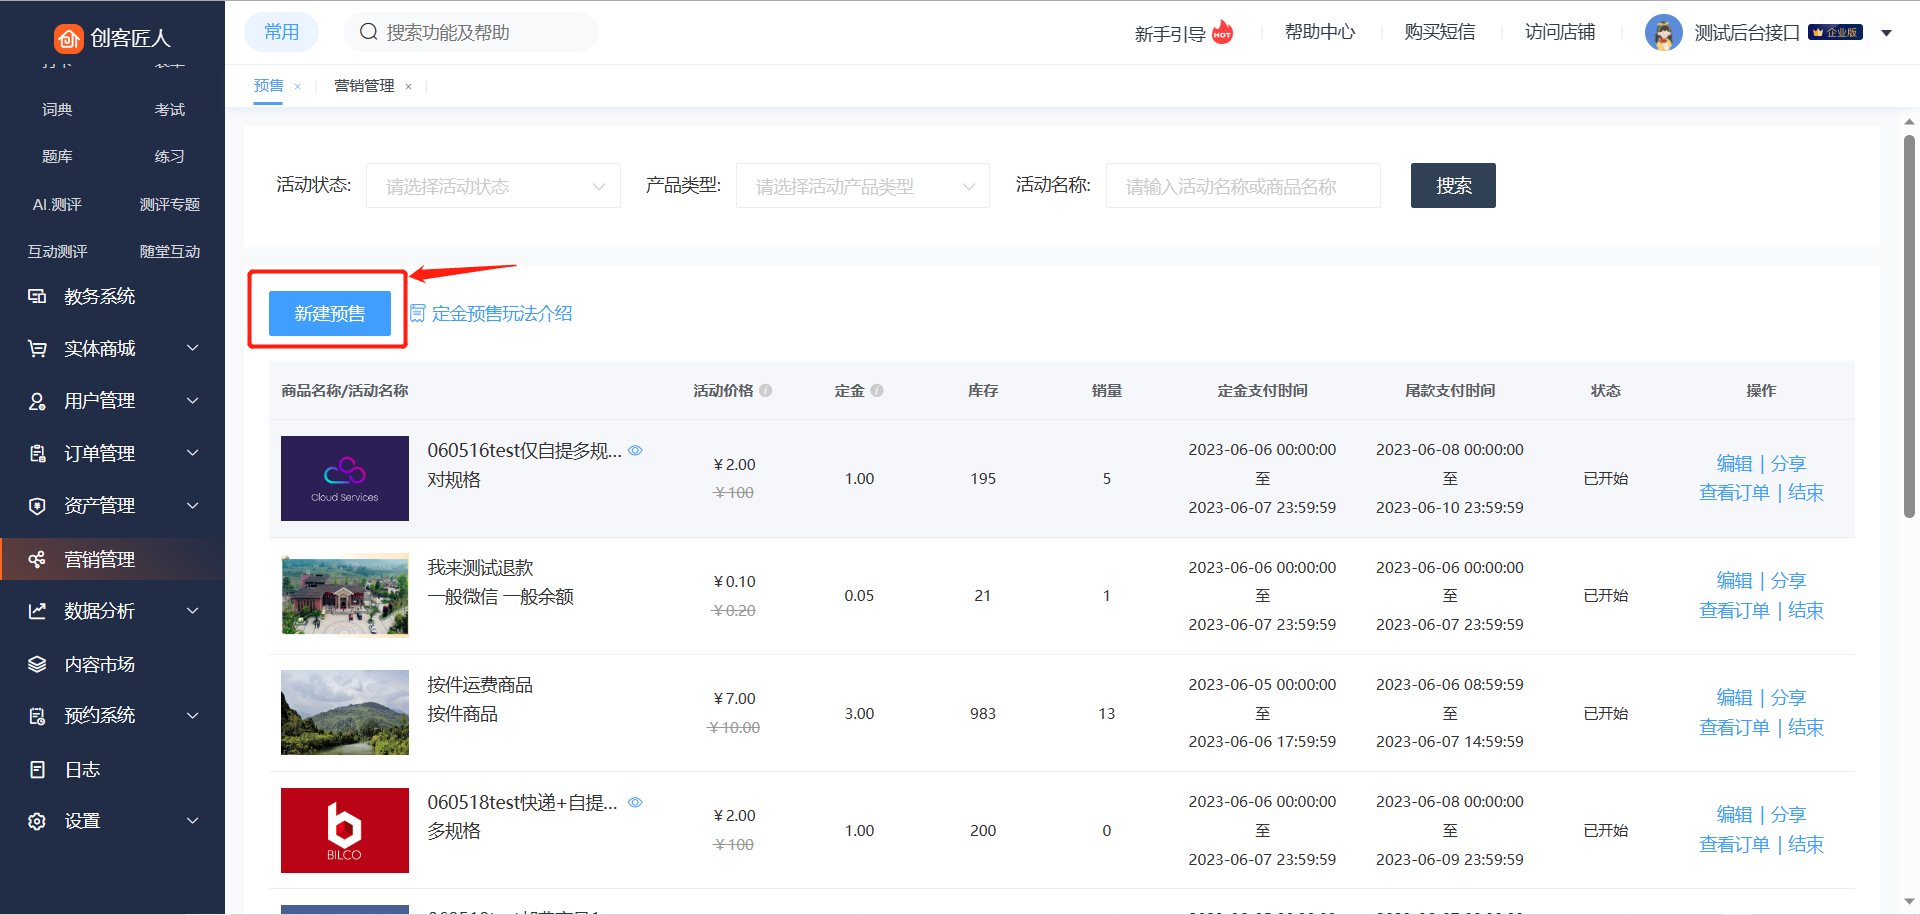The width and height of the screenshot is (1920, 915).
Task: Click the 活动名称 search input field
Action: [1242, 186]
